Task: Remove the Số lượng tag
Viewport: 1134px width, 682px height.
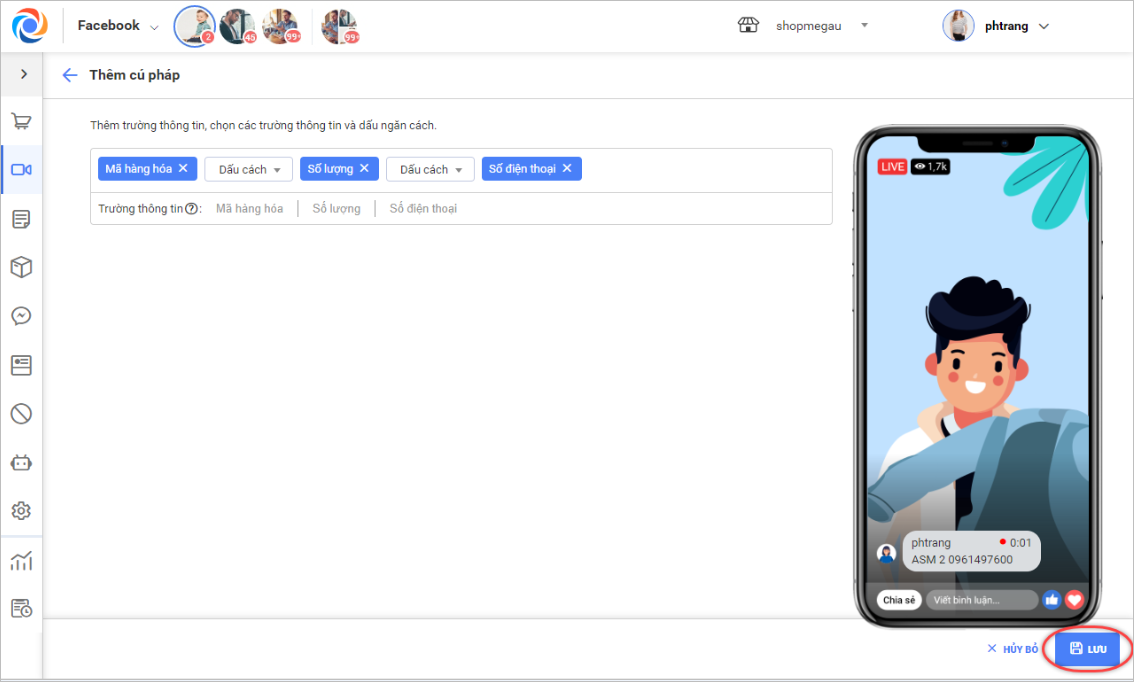Action: (364, 168)
